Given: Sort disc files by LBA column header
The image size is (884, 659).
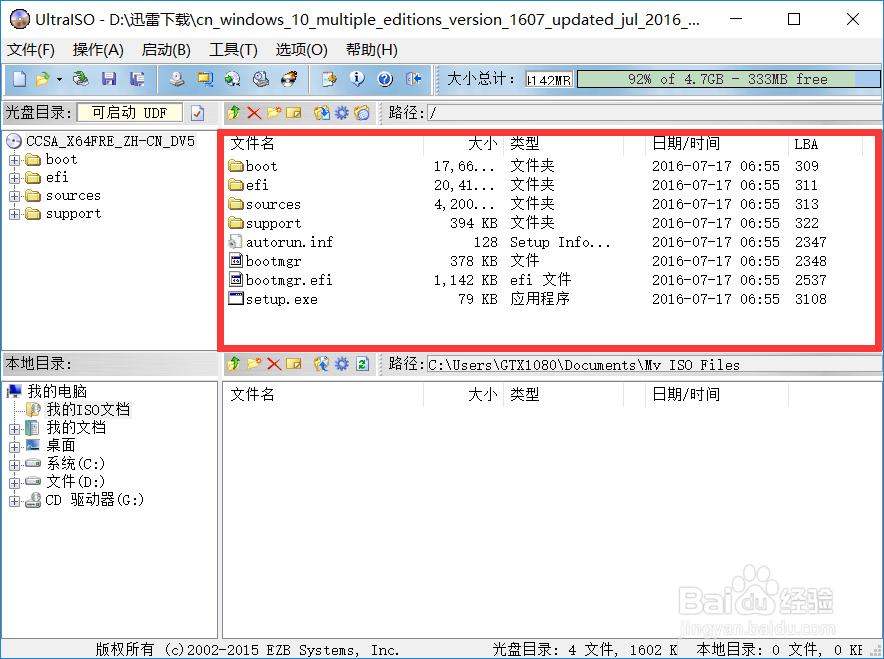Looking at the screenshot, I should pos(825,144).
